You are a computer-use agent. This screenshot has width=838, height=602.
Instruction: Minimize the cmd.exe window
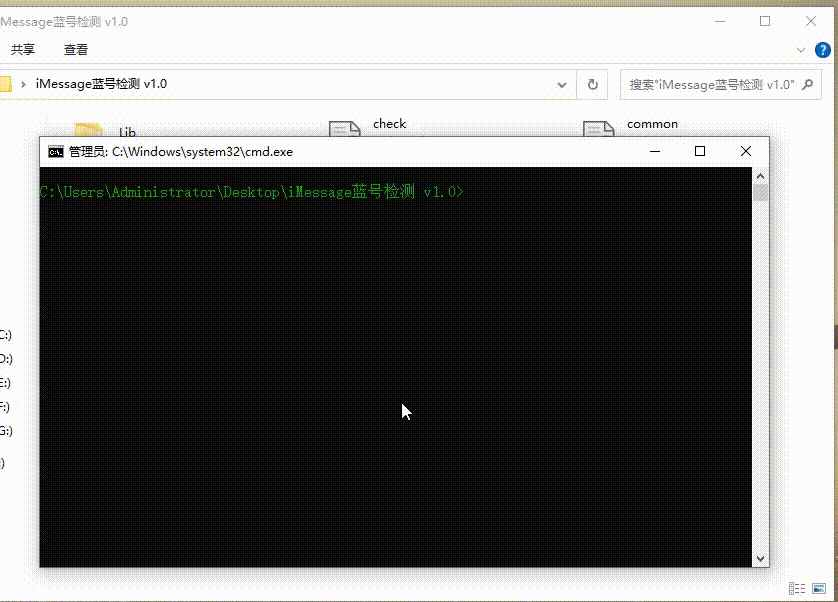(x=655, y=151)
